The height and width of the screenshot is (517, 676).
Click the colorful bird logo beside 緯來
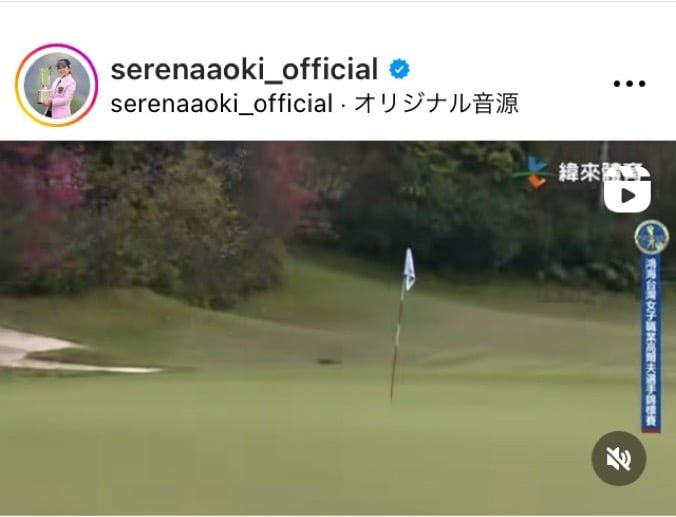click(x=533, y=172)
